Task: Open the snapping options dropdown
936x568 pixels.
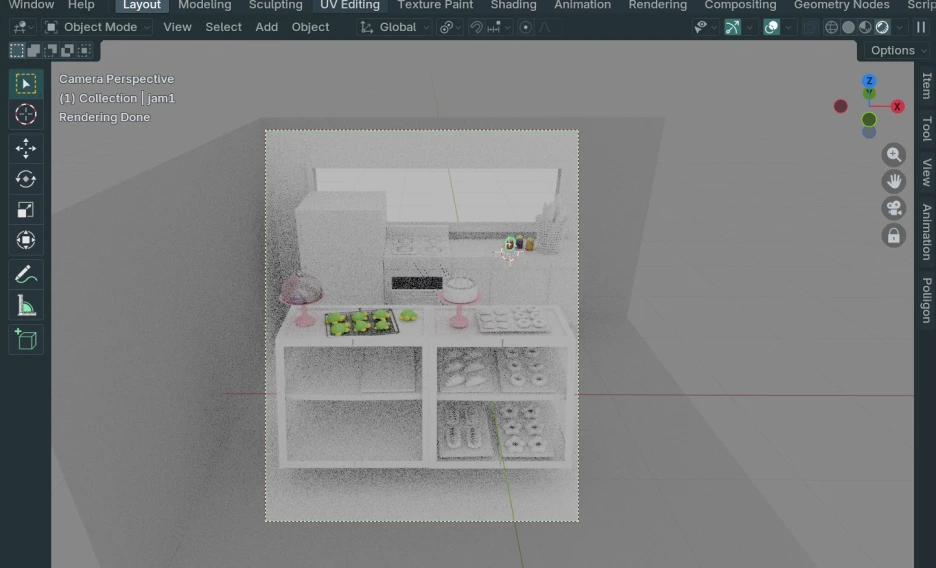Action: [499, 27]
